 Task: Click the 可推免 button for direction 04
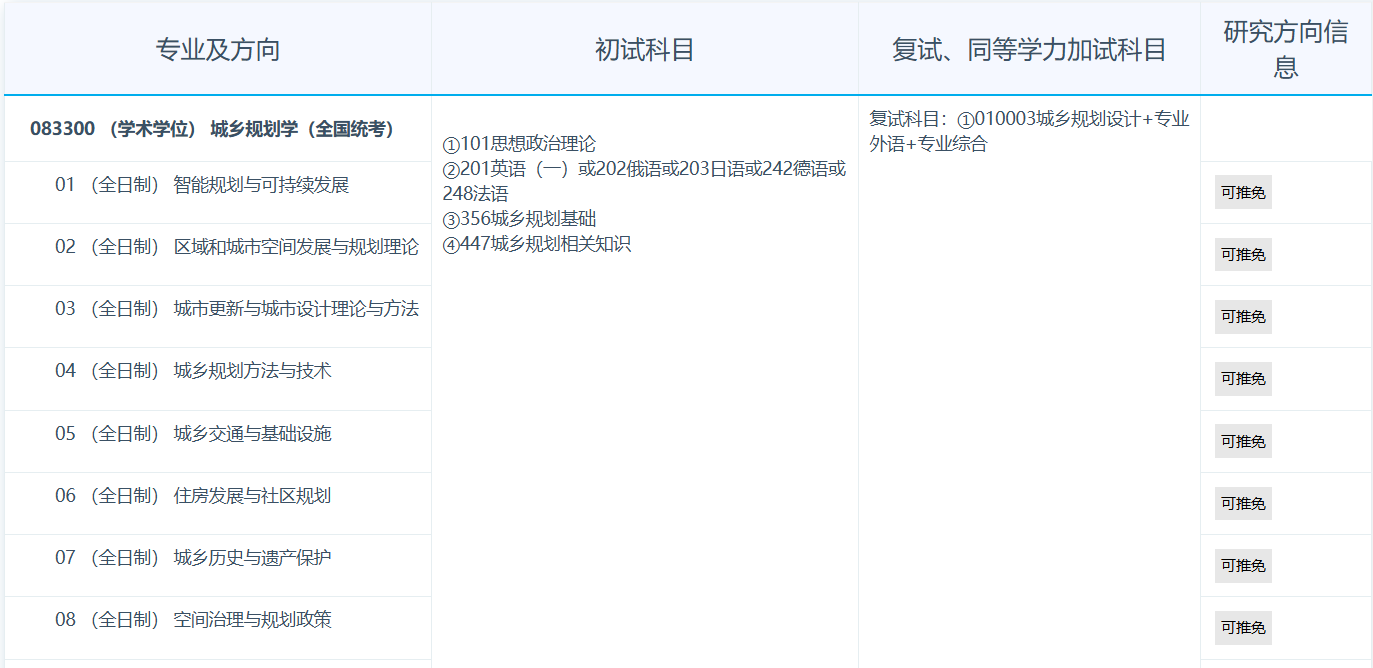(1242, 378)
